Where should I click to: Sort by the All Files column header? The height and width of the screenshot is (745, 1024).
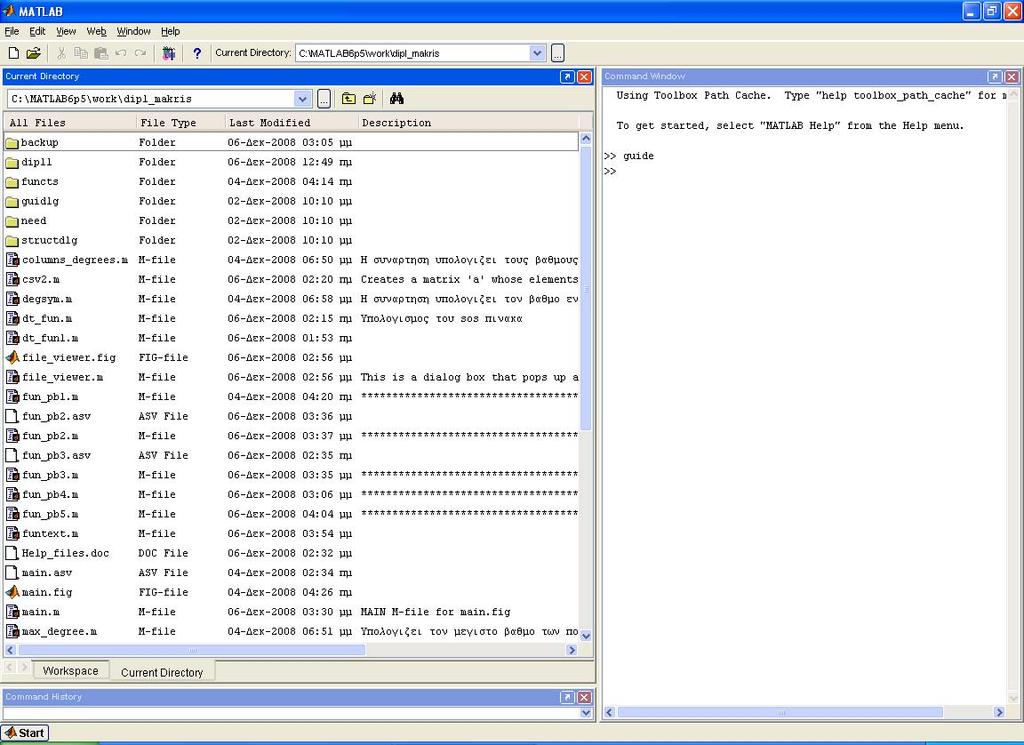(x=69, y=123)
